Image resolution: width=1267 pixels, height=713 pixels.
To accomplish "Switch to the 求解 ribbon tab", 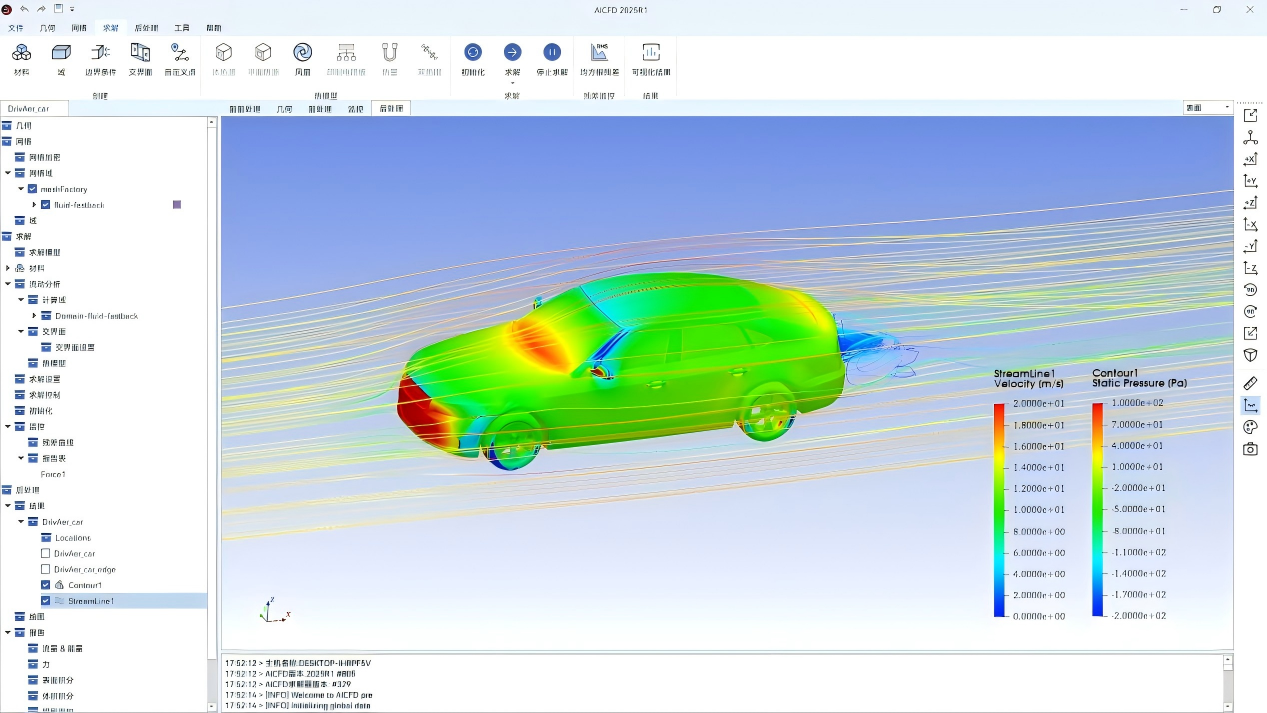I will [x=111, y=28].
